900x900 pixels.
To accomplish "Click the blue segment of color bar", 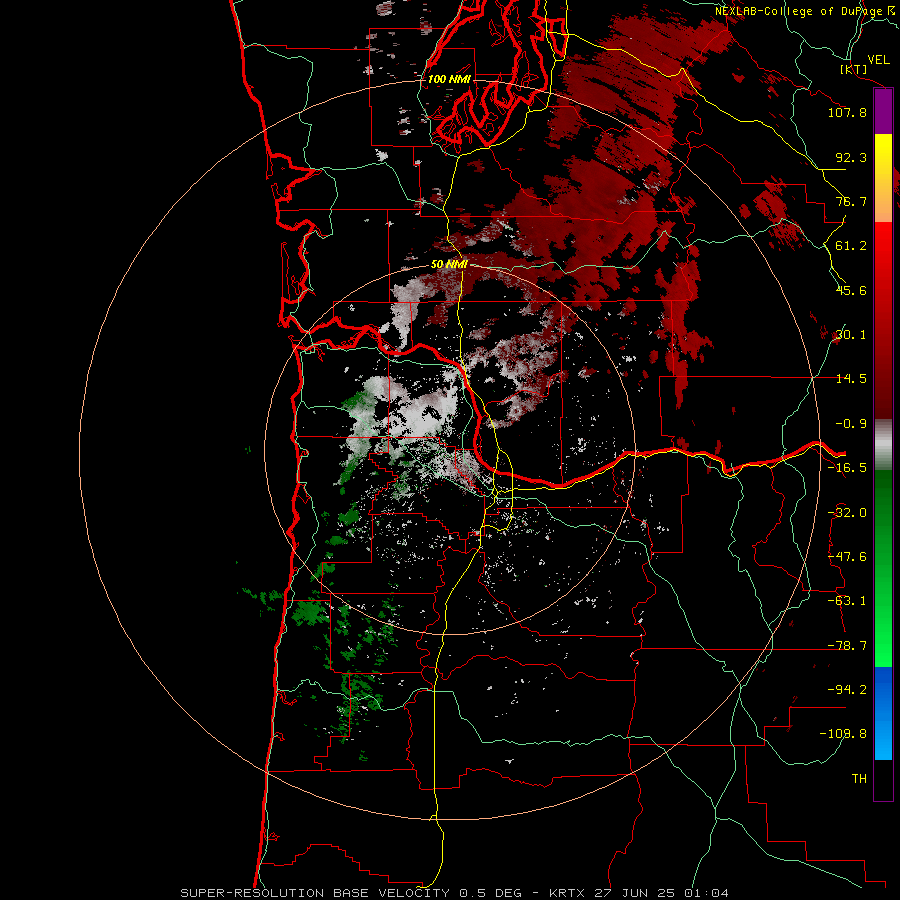I will (x=883, y=713).
